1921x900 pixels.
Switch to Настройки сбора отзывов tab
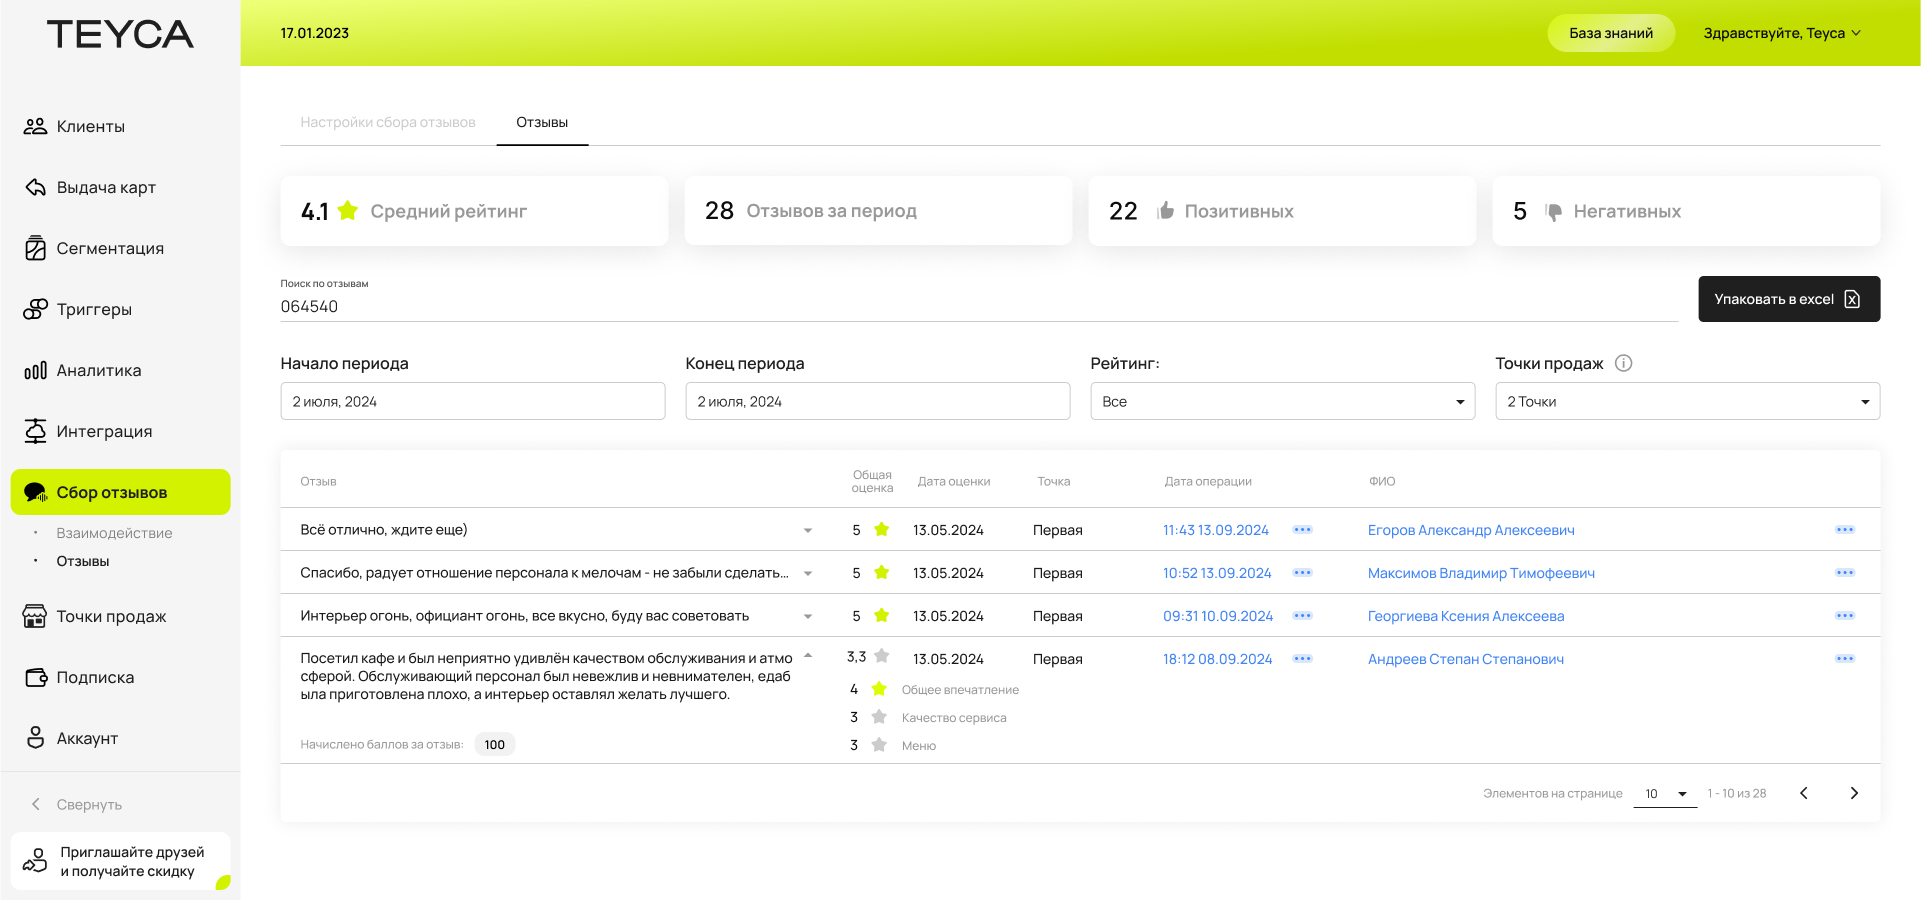point(388,122)
